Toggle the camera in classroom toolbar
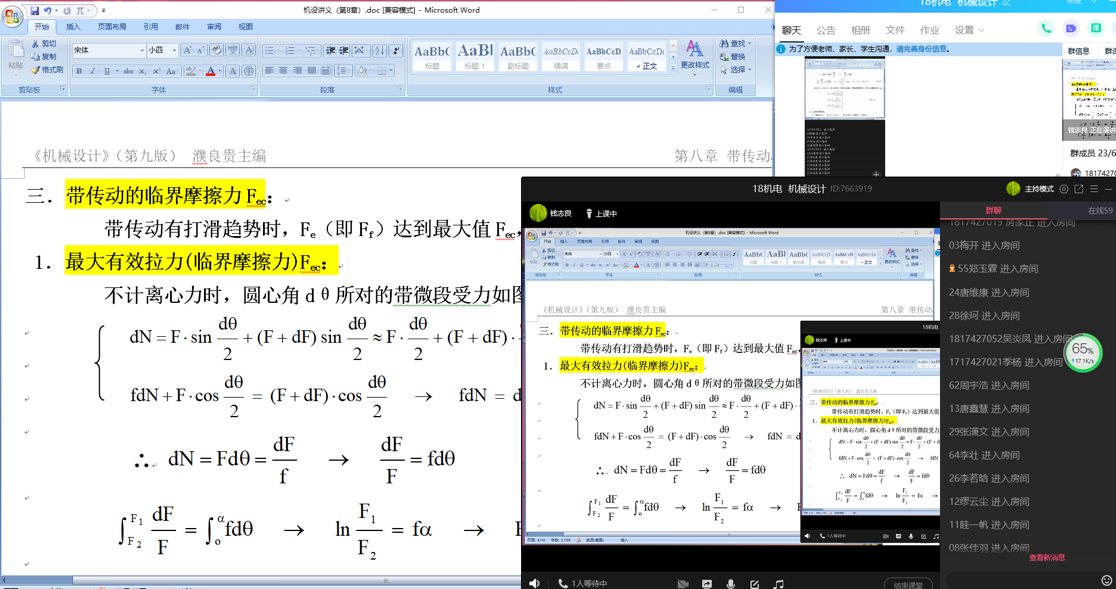 click(683, 584)
